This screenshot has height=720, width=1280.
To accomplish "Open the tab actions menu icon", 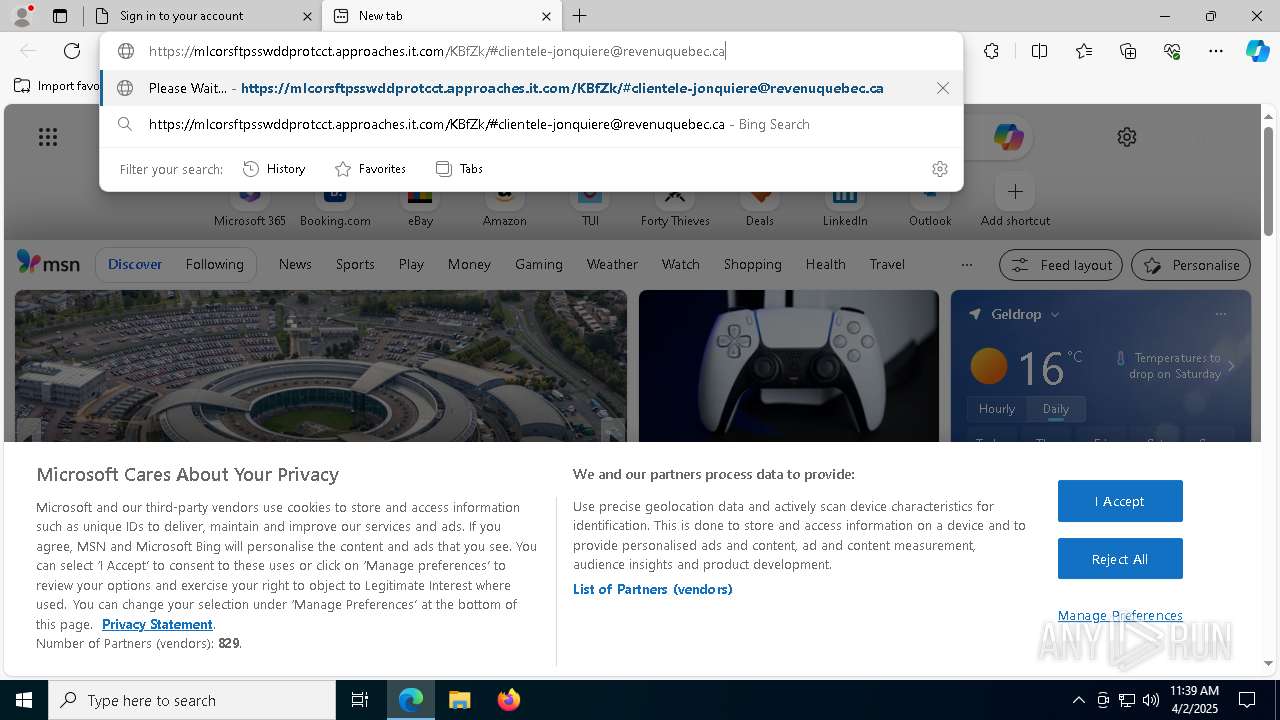I will (x=60, y=16).
